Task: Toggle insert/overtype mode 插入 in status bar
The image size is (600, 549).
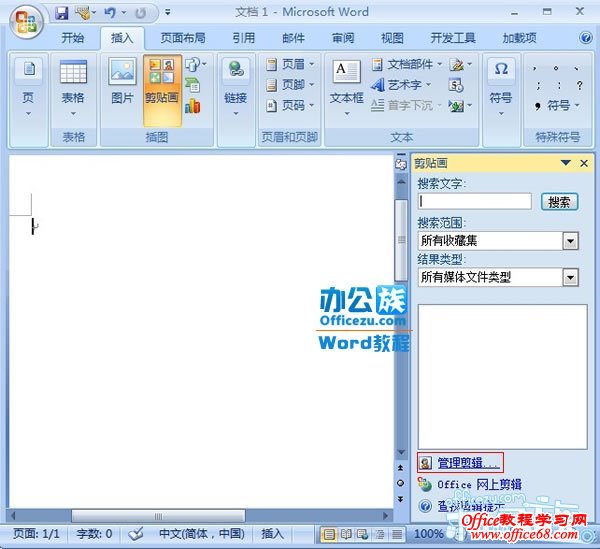Action: 272,534
